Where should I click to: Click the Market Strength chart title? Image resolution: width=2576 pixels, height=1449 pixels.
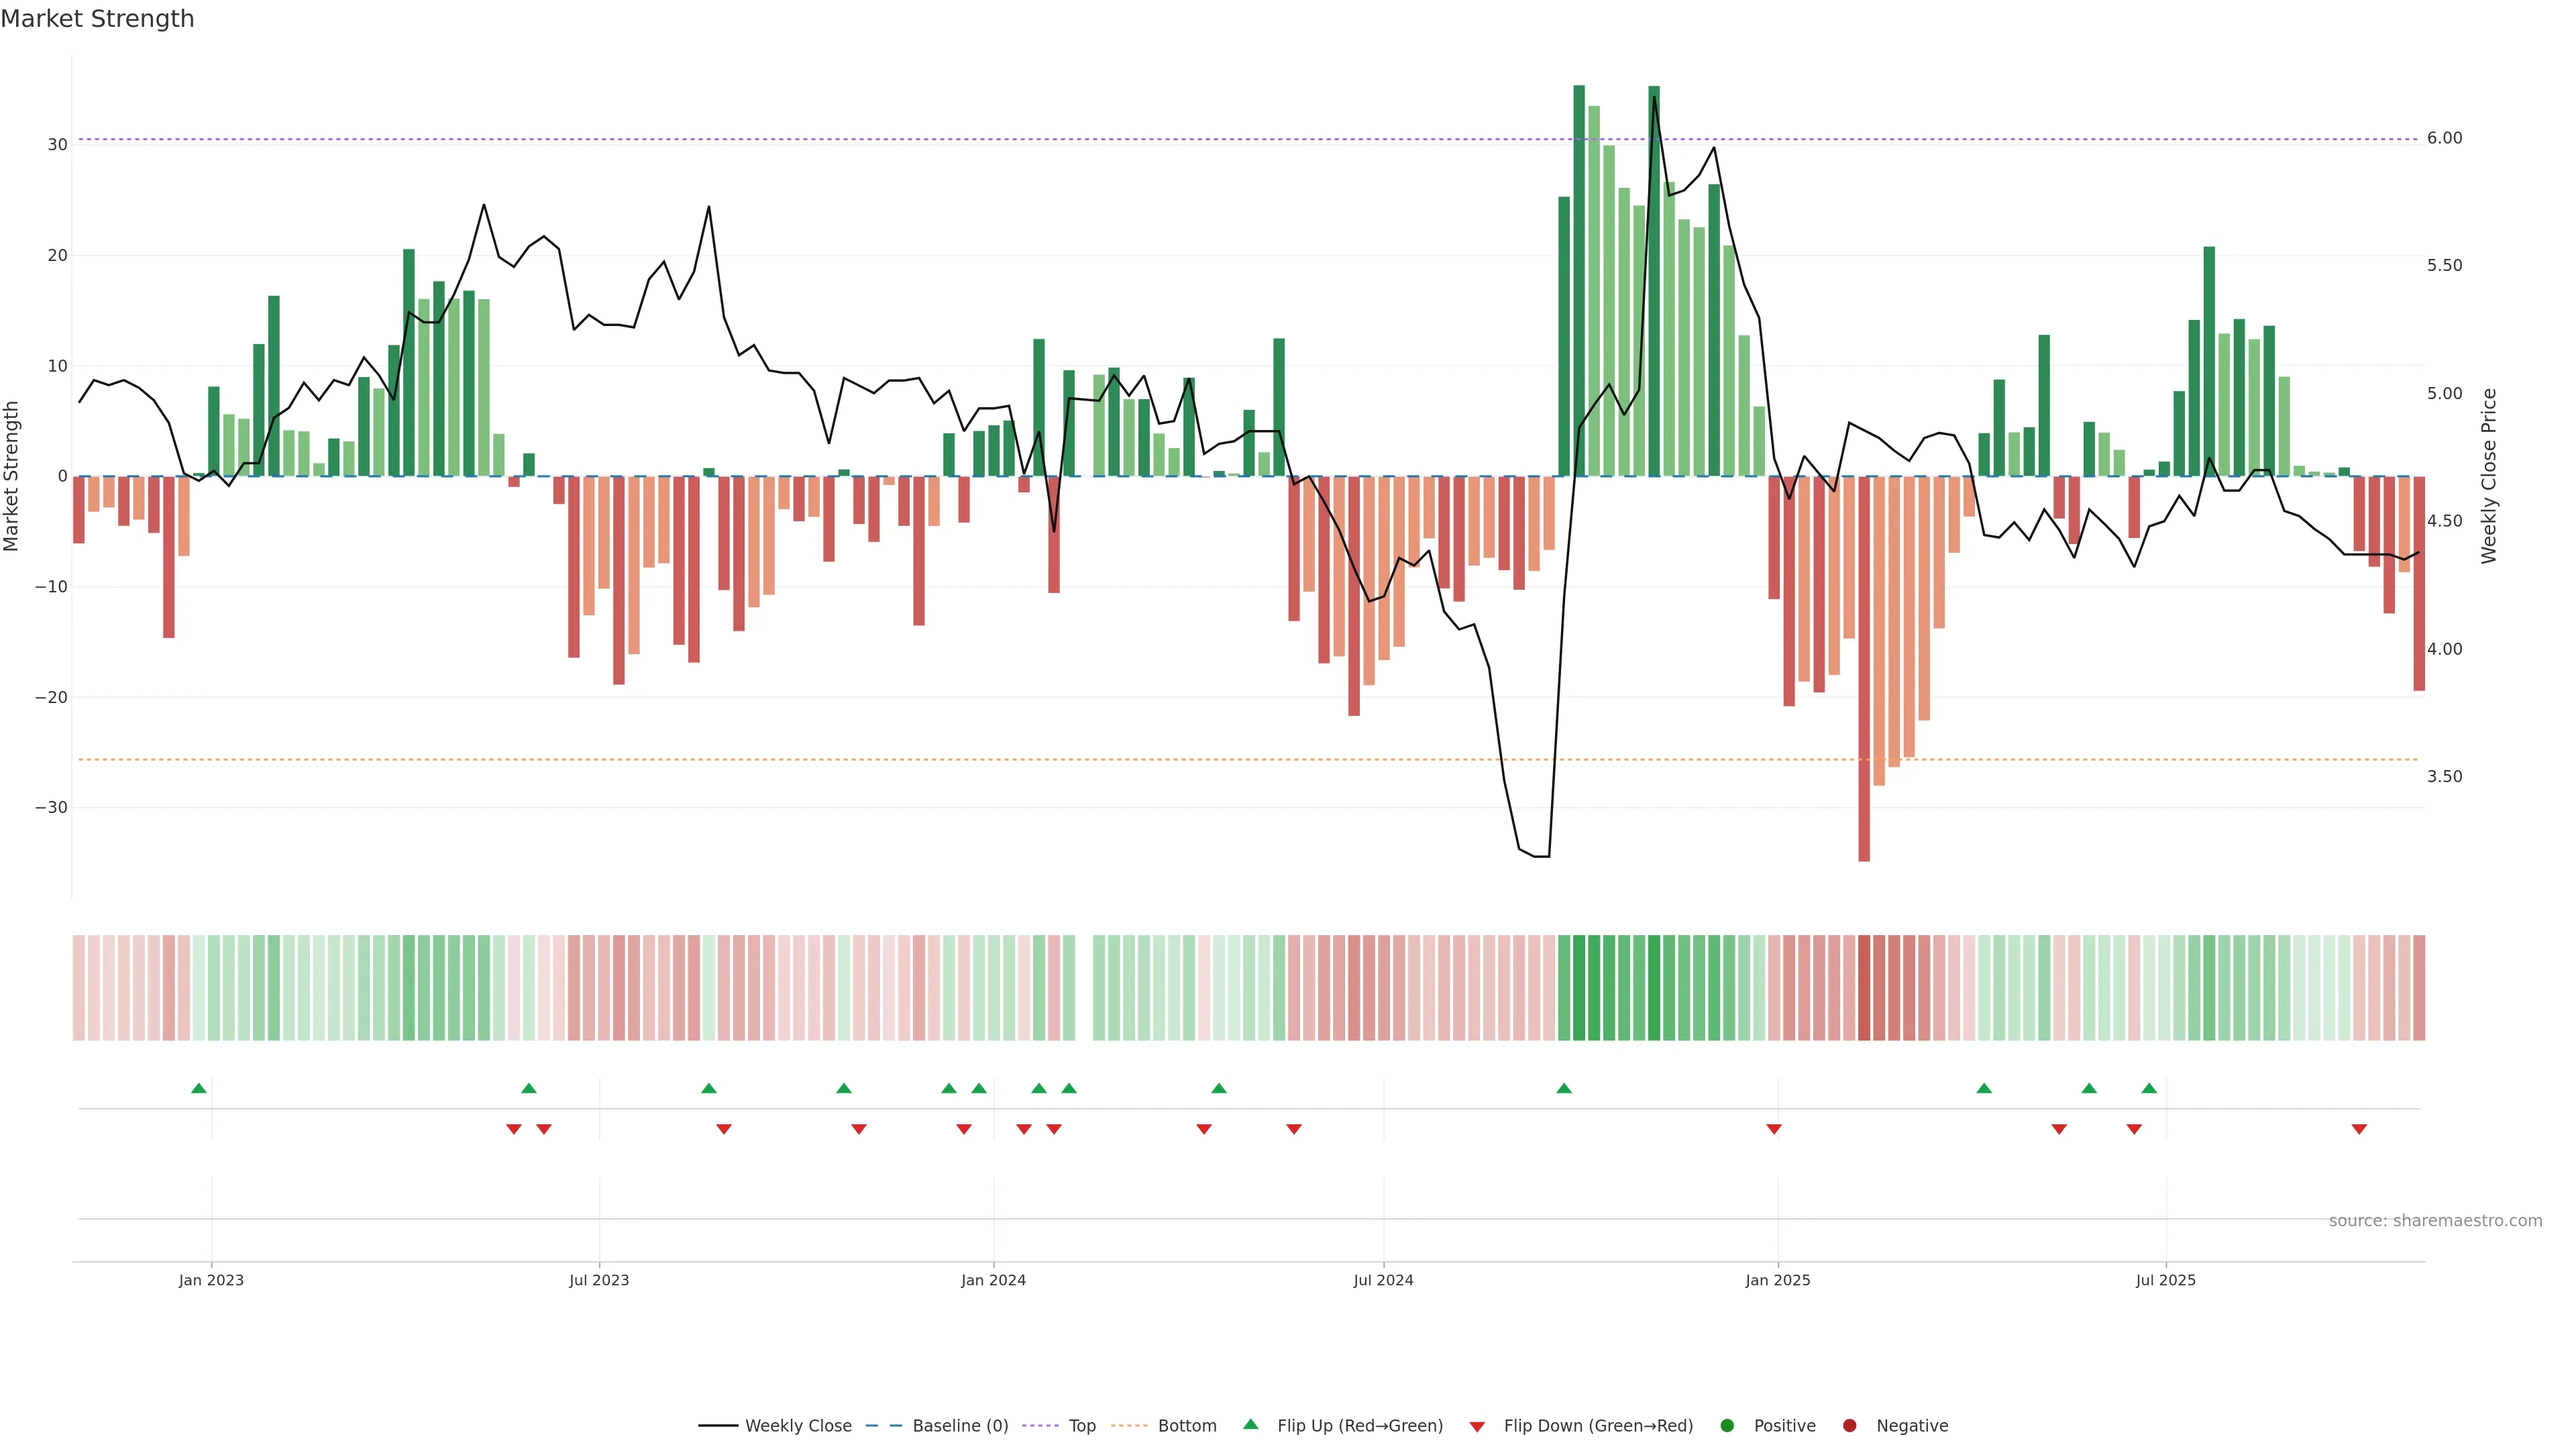97,19
